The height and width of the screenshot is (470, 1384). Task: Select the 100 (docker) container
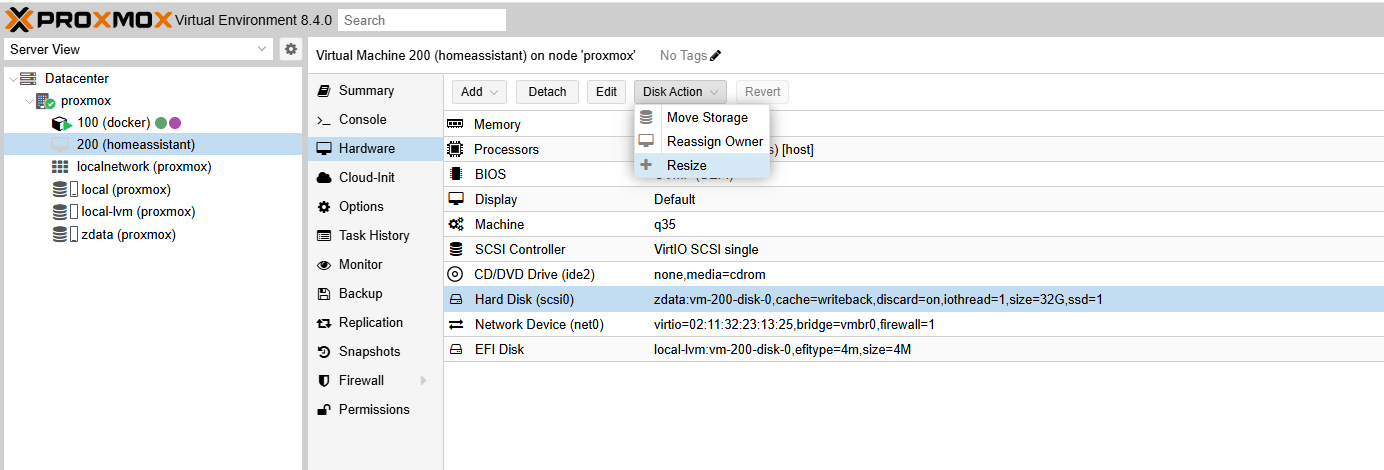click(x=114, y=123)
